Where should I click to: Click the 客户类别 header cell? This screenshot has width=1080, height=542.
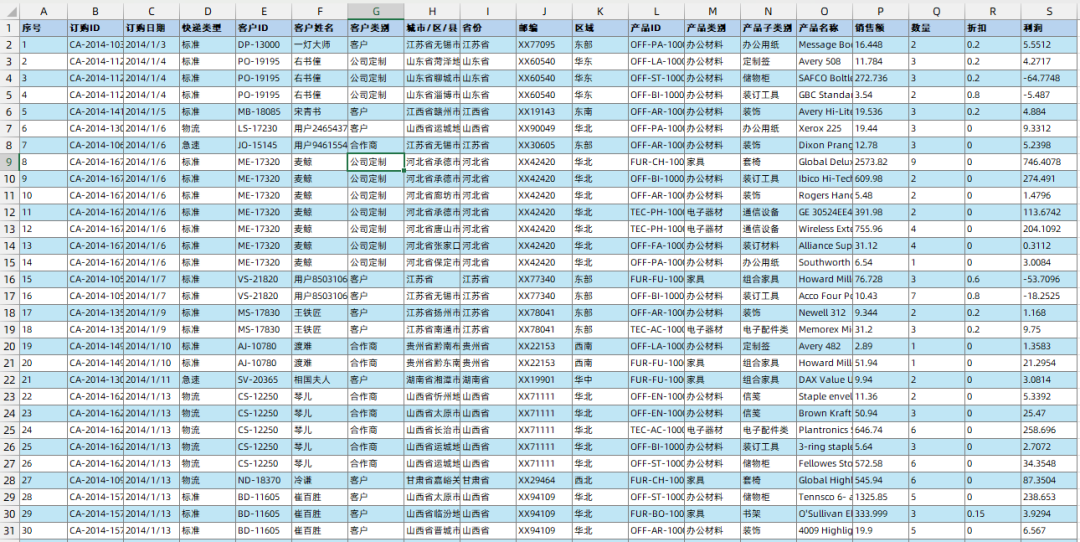point(376,28)
